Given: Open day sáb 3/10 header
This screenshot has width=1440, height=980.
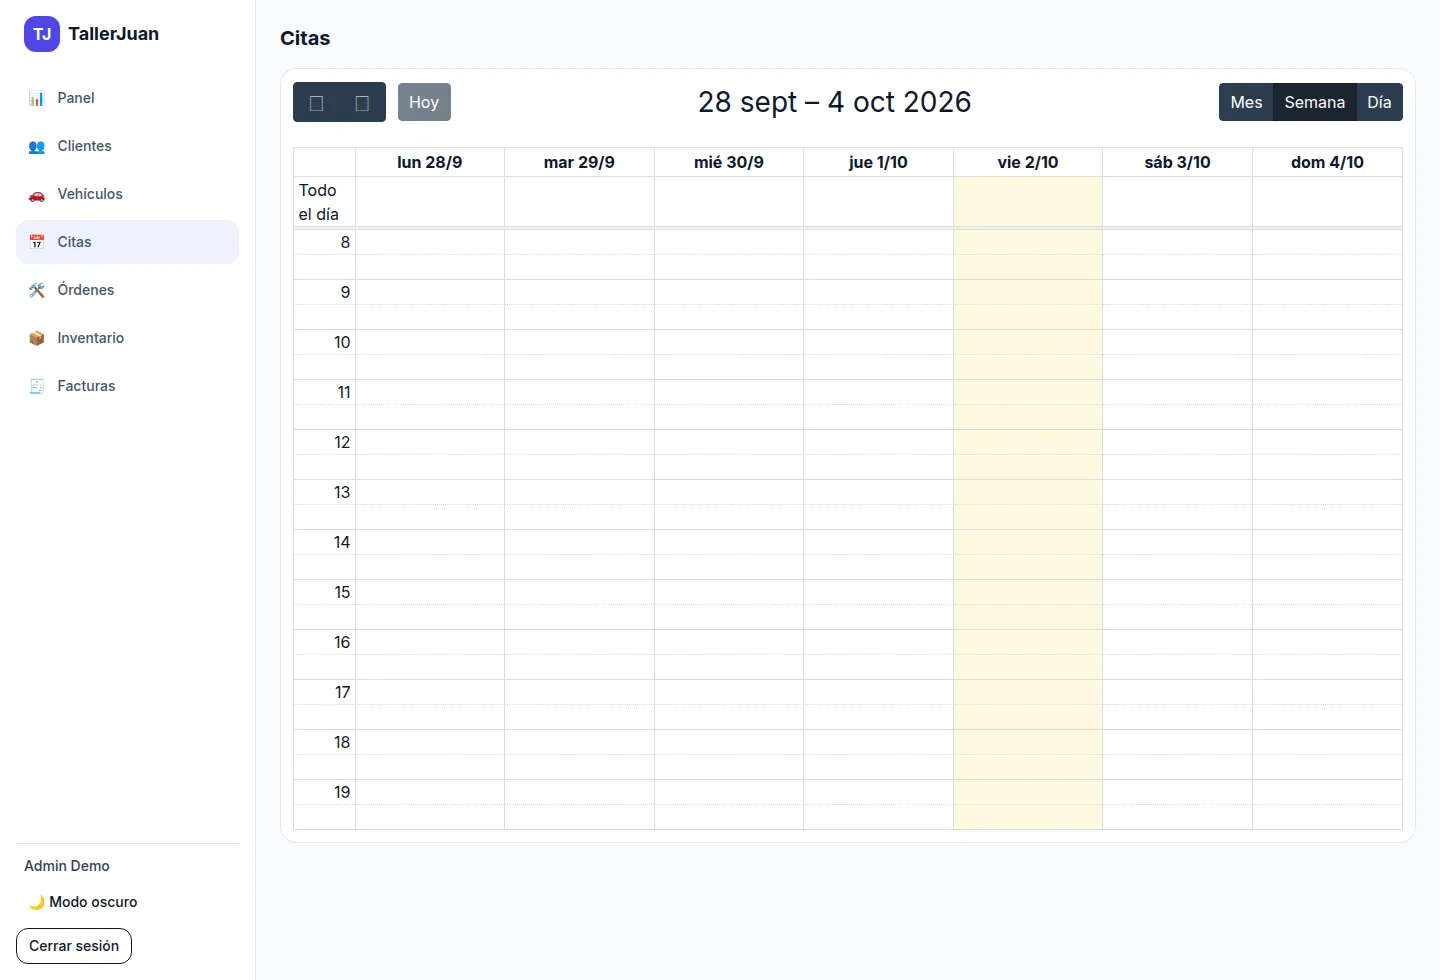Looking at the screenshot, I should coord(1177,162).
